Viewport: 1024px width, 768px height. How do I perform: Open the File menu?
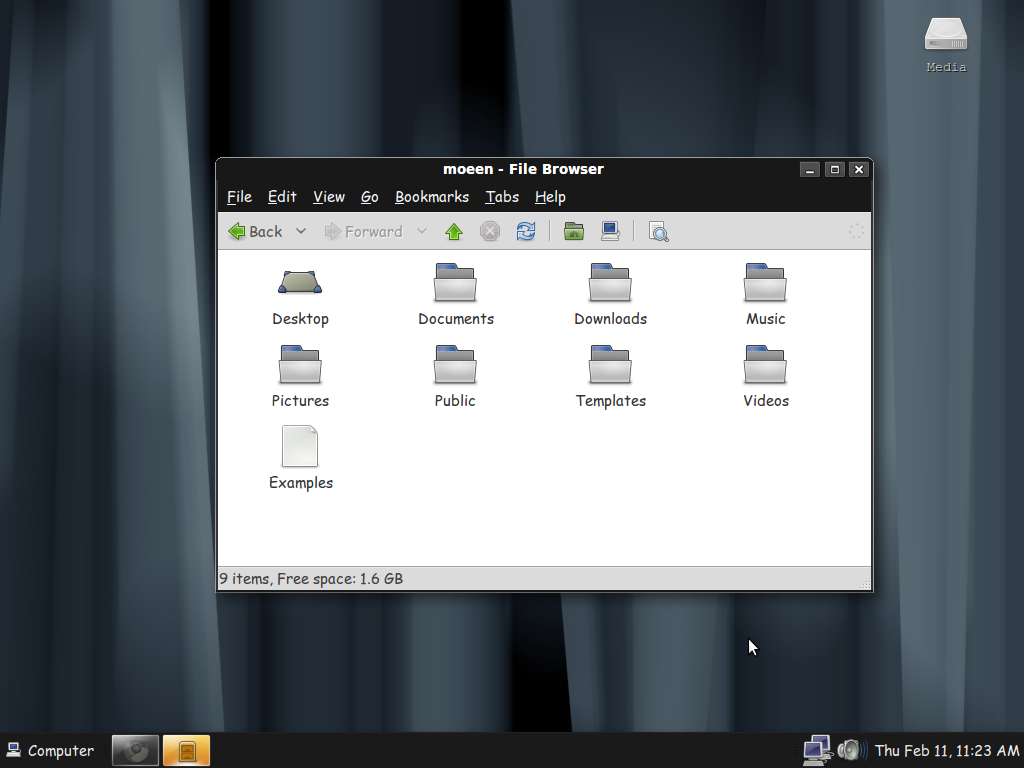[239, 197]
